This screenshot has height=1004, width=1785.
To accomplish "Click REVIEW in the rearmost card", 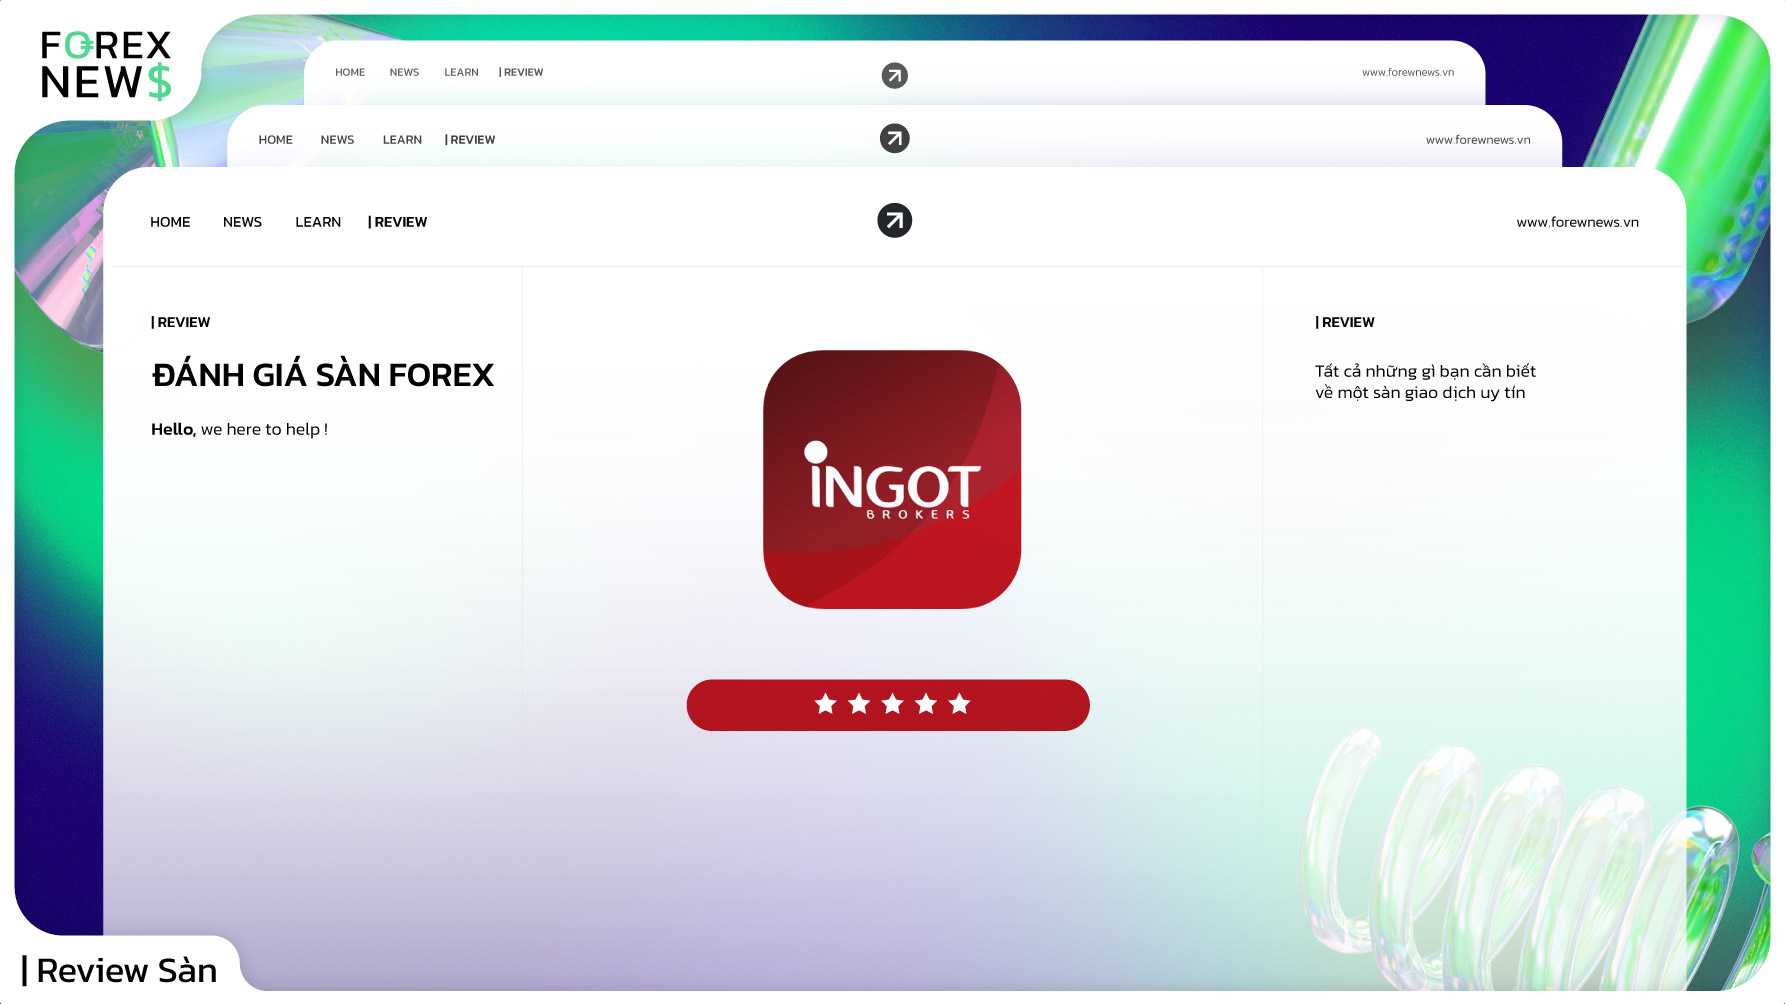I will [x=521, y=72].
